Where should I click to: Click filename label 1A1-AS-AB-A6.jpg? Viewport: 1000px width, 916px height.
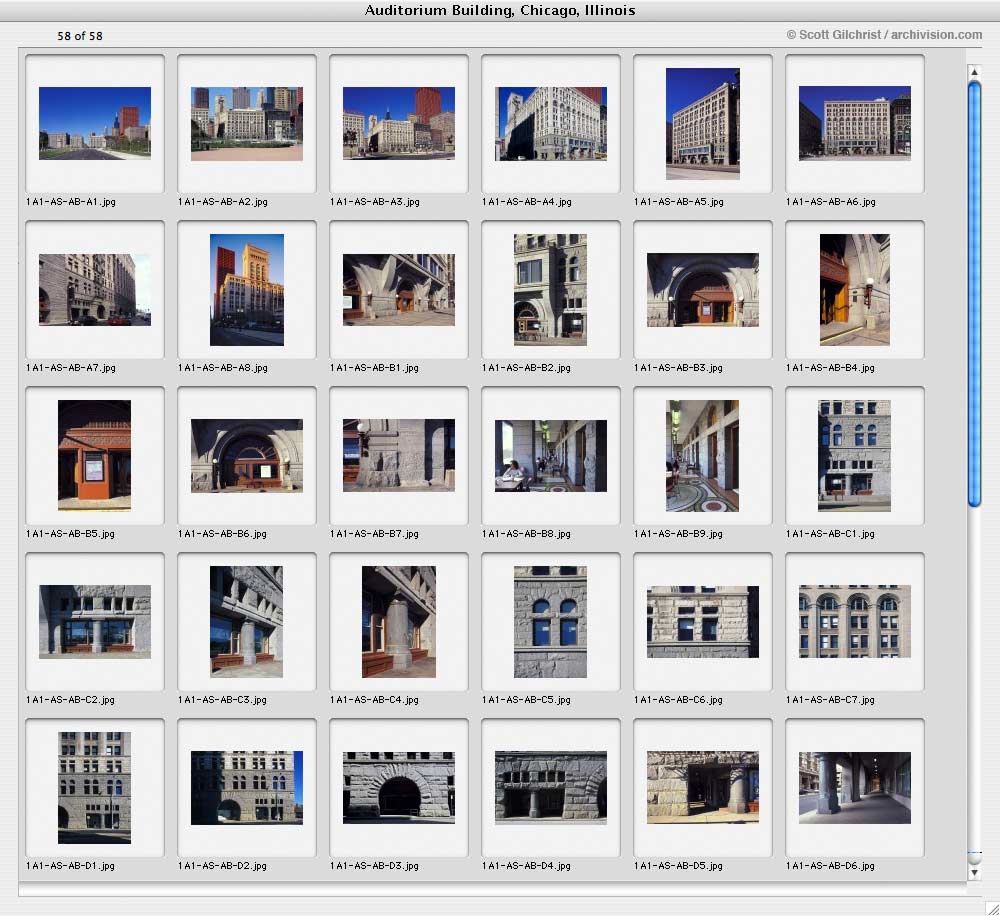pos(831,202)
